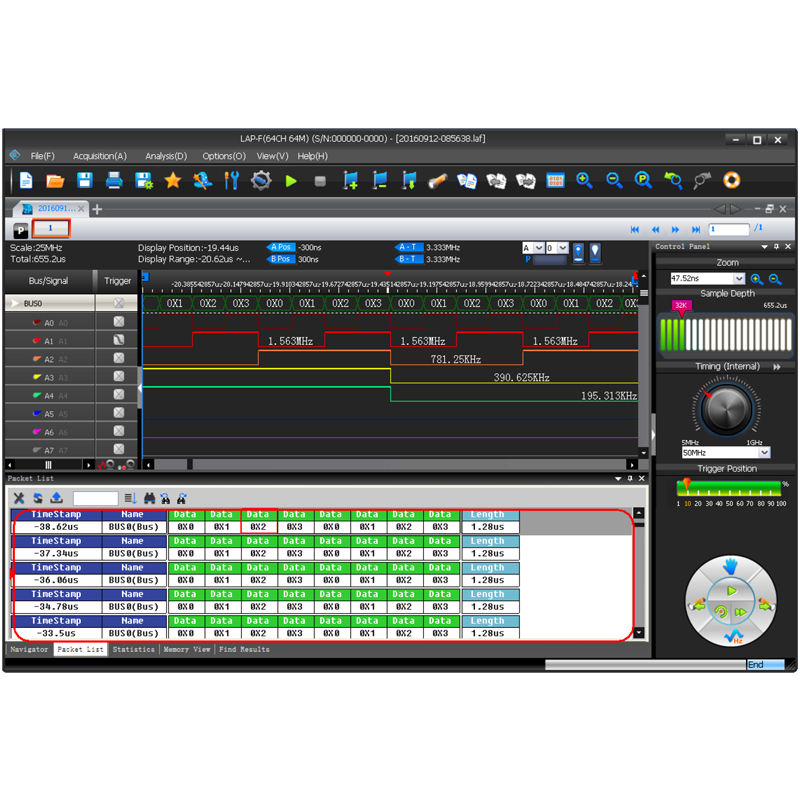Click the Packet List settings X tools icon
Image resolution: width=800 pixels, height=800 pixels.
coord(19,498)
